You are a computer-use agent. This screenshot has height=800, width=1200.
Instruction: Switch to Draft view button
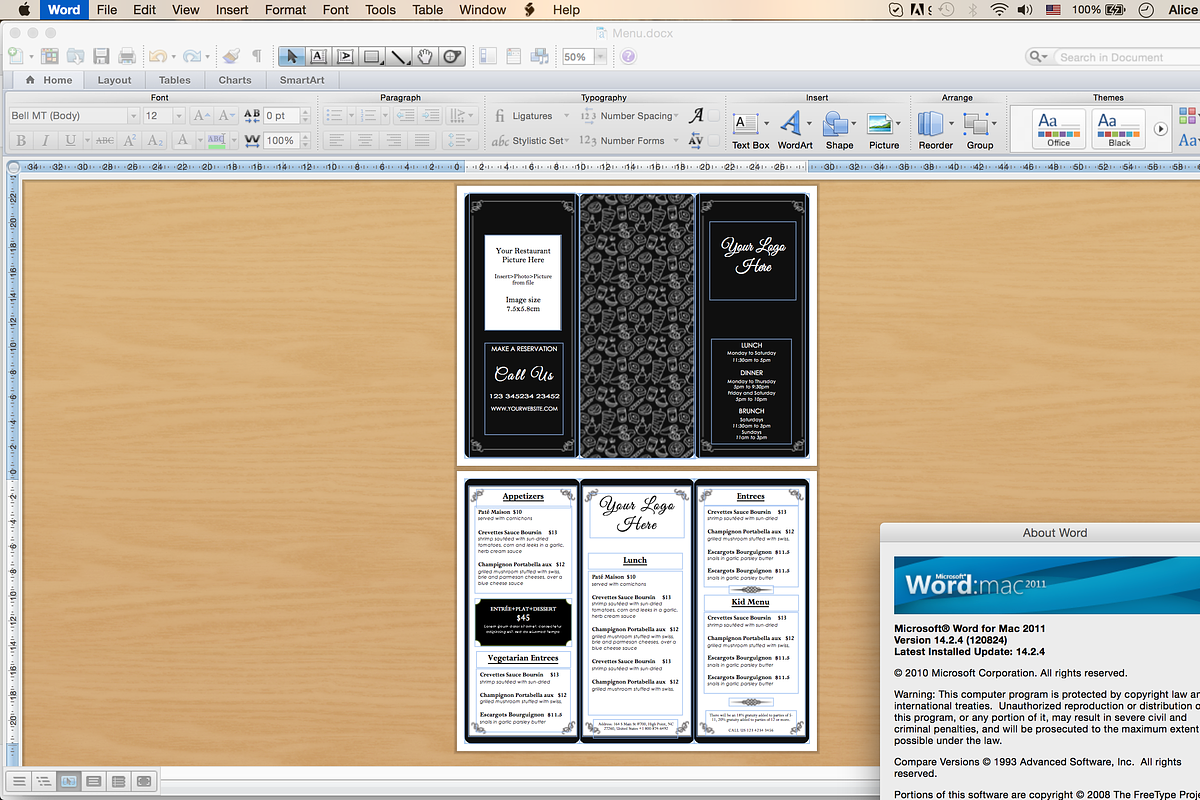(x=19, y=781)
